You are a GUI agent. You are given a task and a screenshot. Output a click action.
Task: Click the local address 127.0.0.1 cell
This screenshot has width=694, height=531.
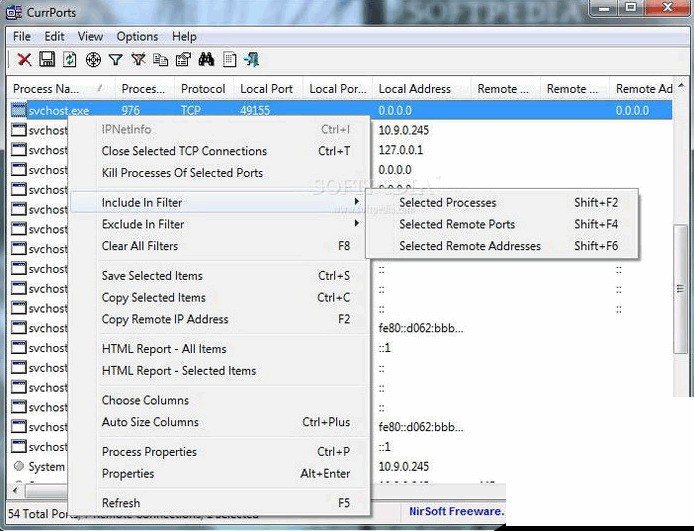tap(401, 150)
